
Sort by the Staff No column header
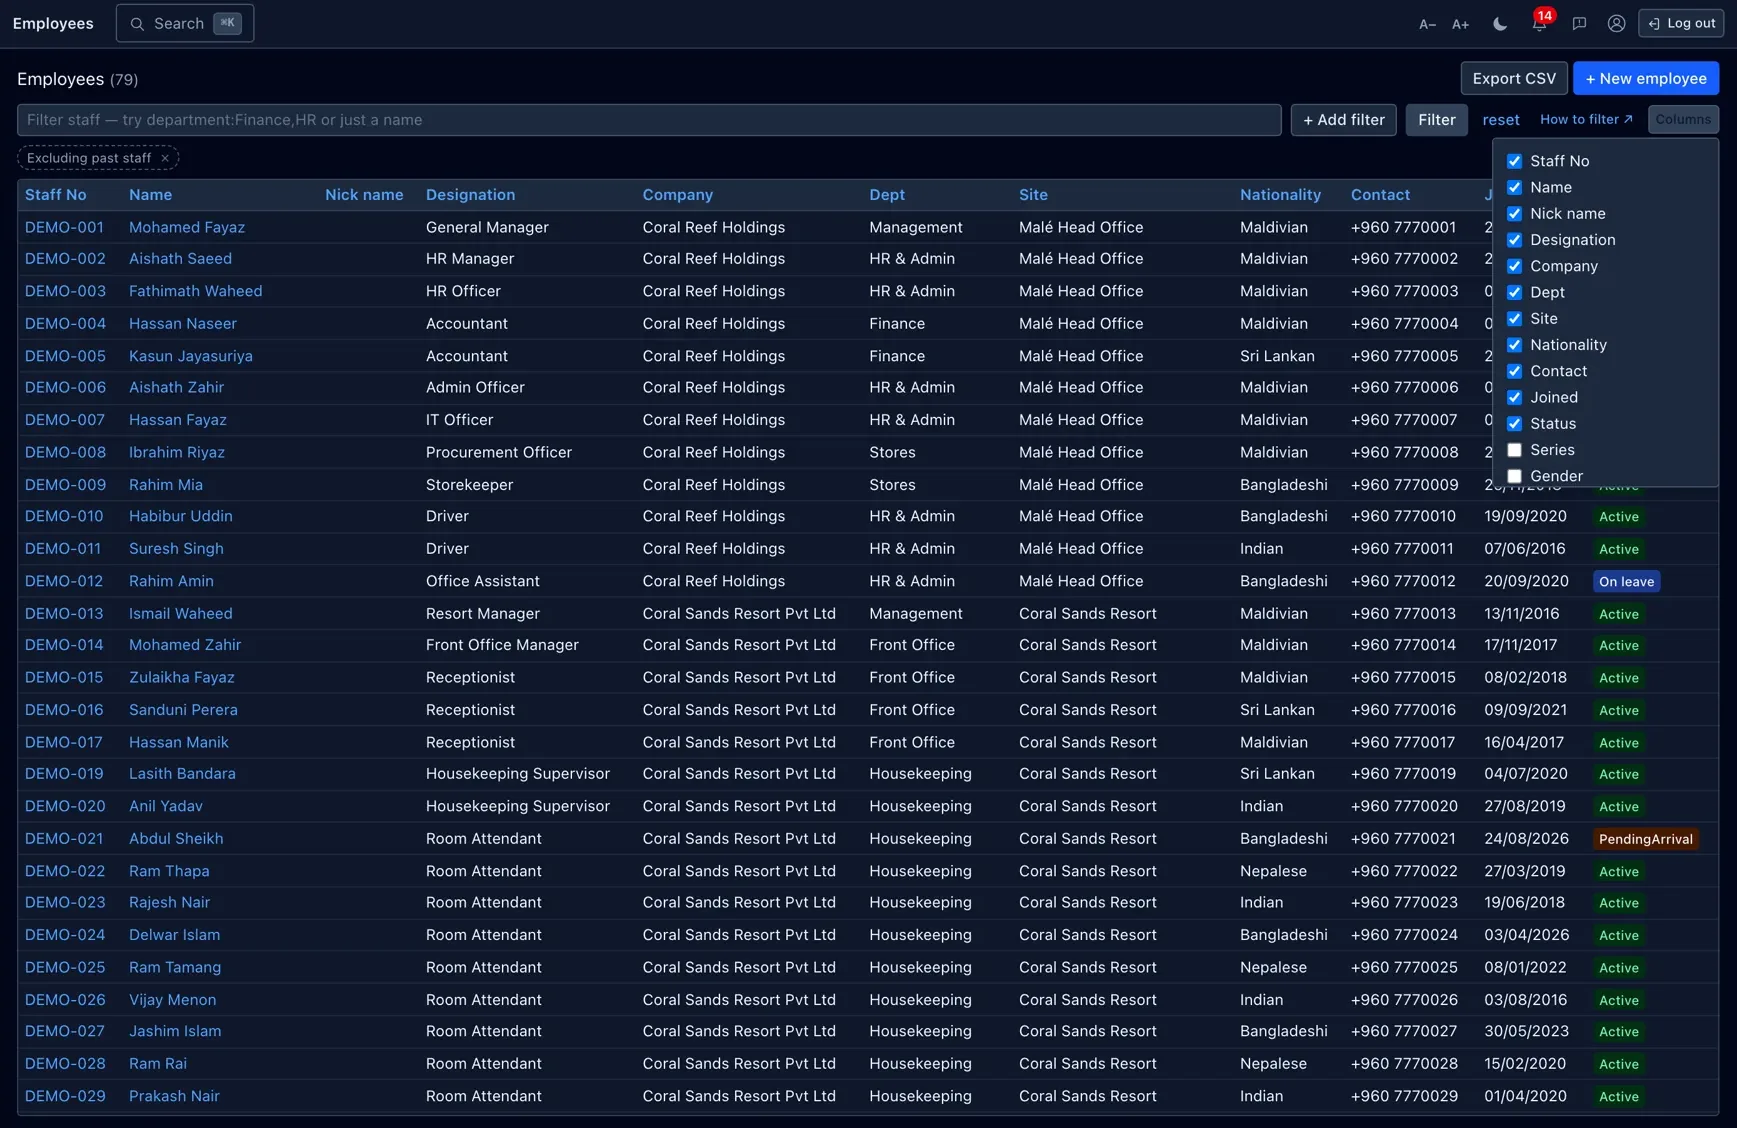click(x=56, y=195)
